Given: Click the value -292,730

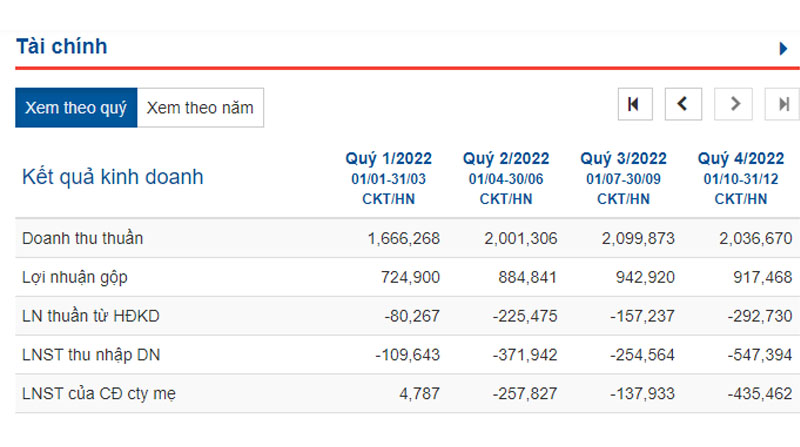Looking at the screenshot, I should tap(760, 316).
